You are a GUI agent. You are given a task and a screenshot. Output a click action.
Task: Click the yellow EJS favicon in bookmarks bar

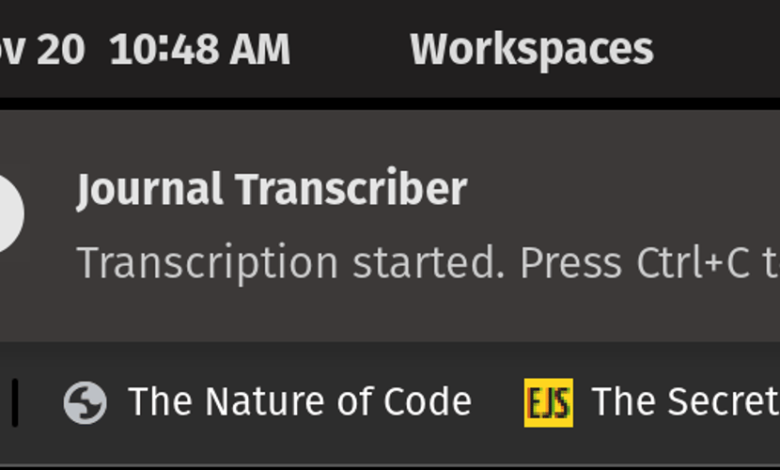548,403
